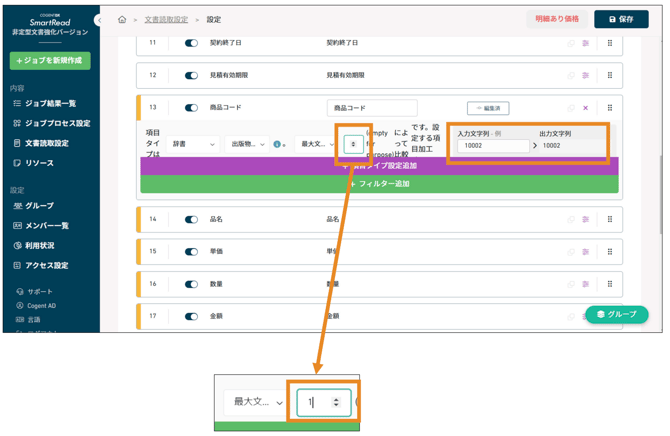Expand the 出版物 dropdown
The image size is (670, 436).
point(246,144)
